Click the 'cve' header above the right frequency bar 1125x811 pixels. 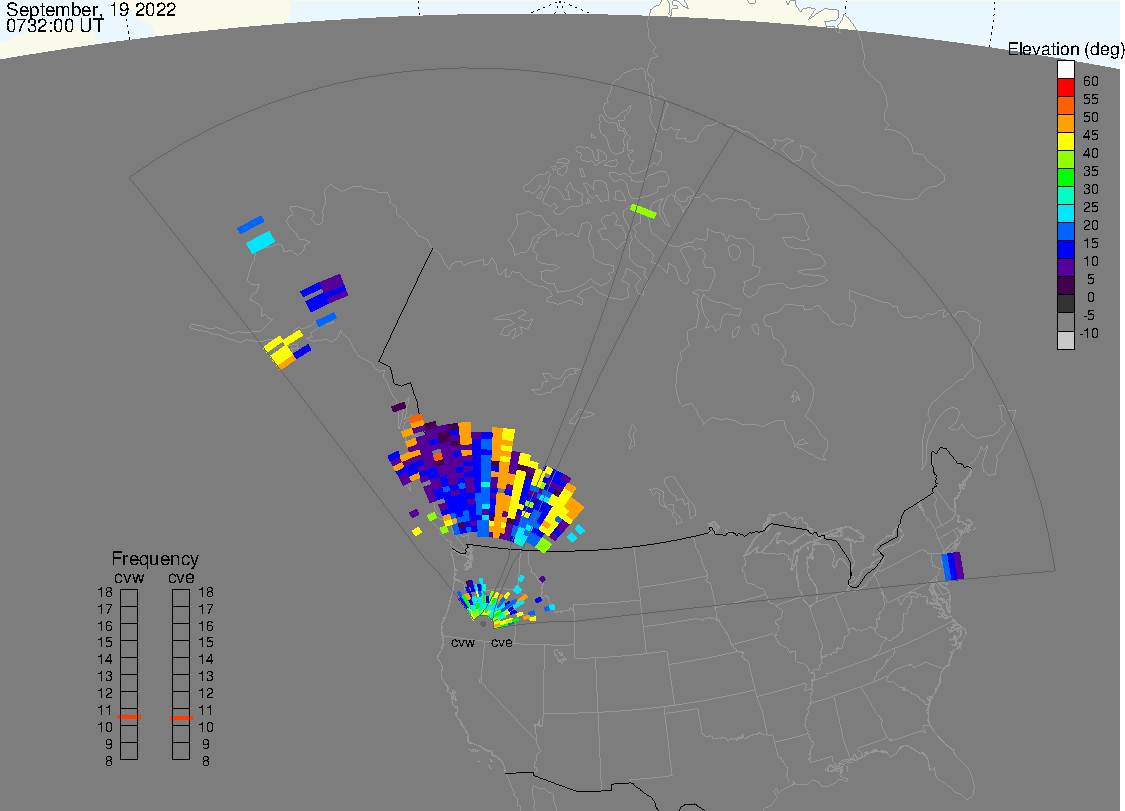tap(181, 578)
